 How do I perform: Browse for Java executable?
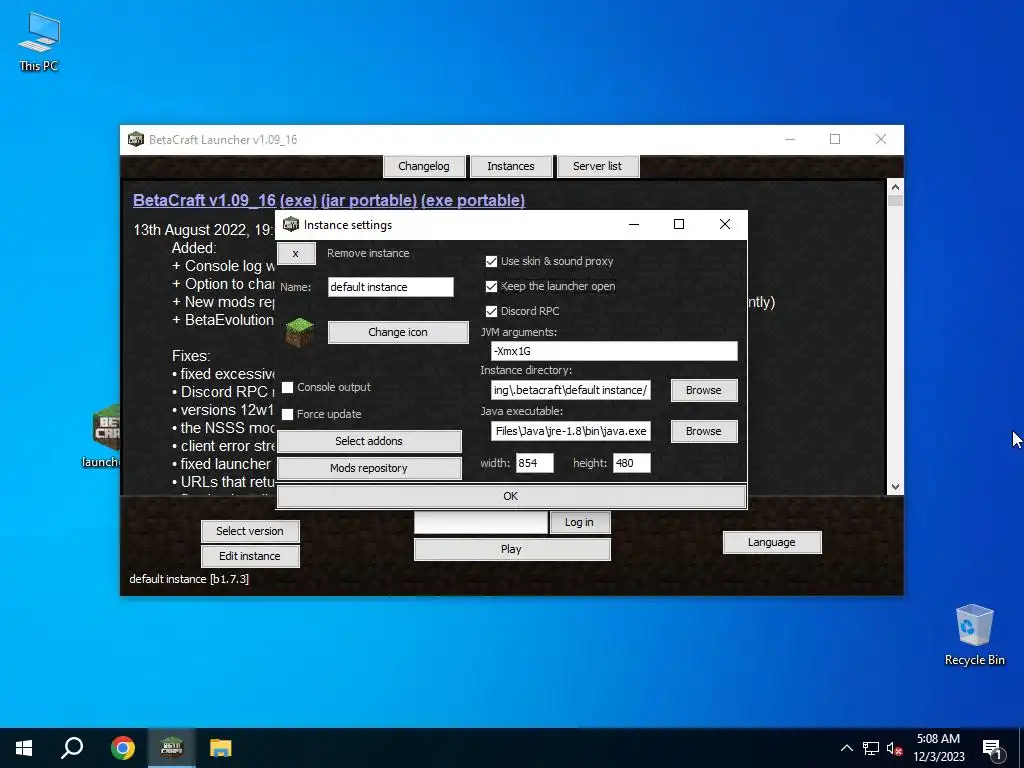coord(703,431)
